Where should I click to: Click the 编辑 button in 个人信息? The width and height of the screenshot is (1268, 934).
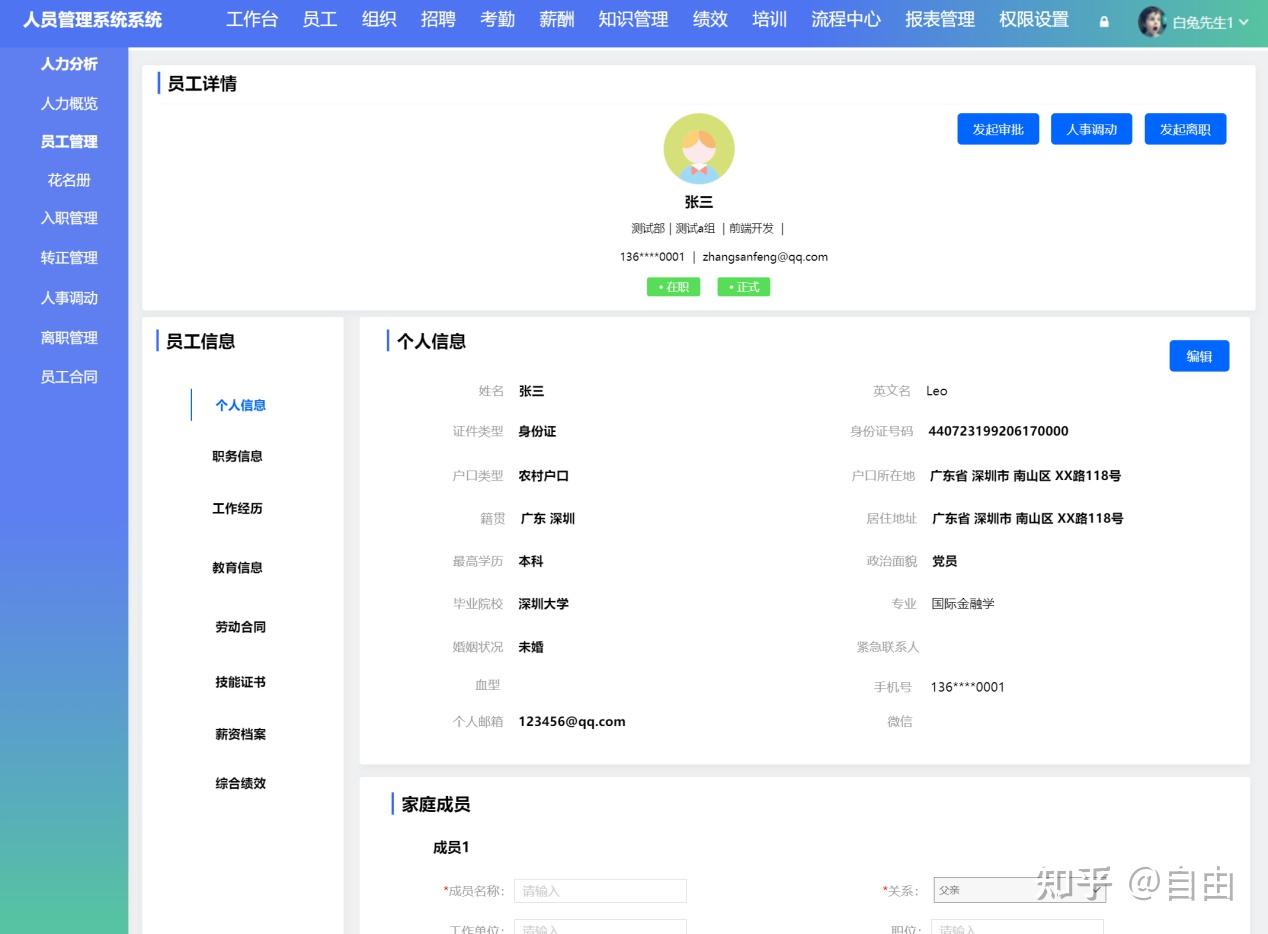pos(1199,355)
